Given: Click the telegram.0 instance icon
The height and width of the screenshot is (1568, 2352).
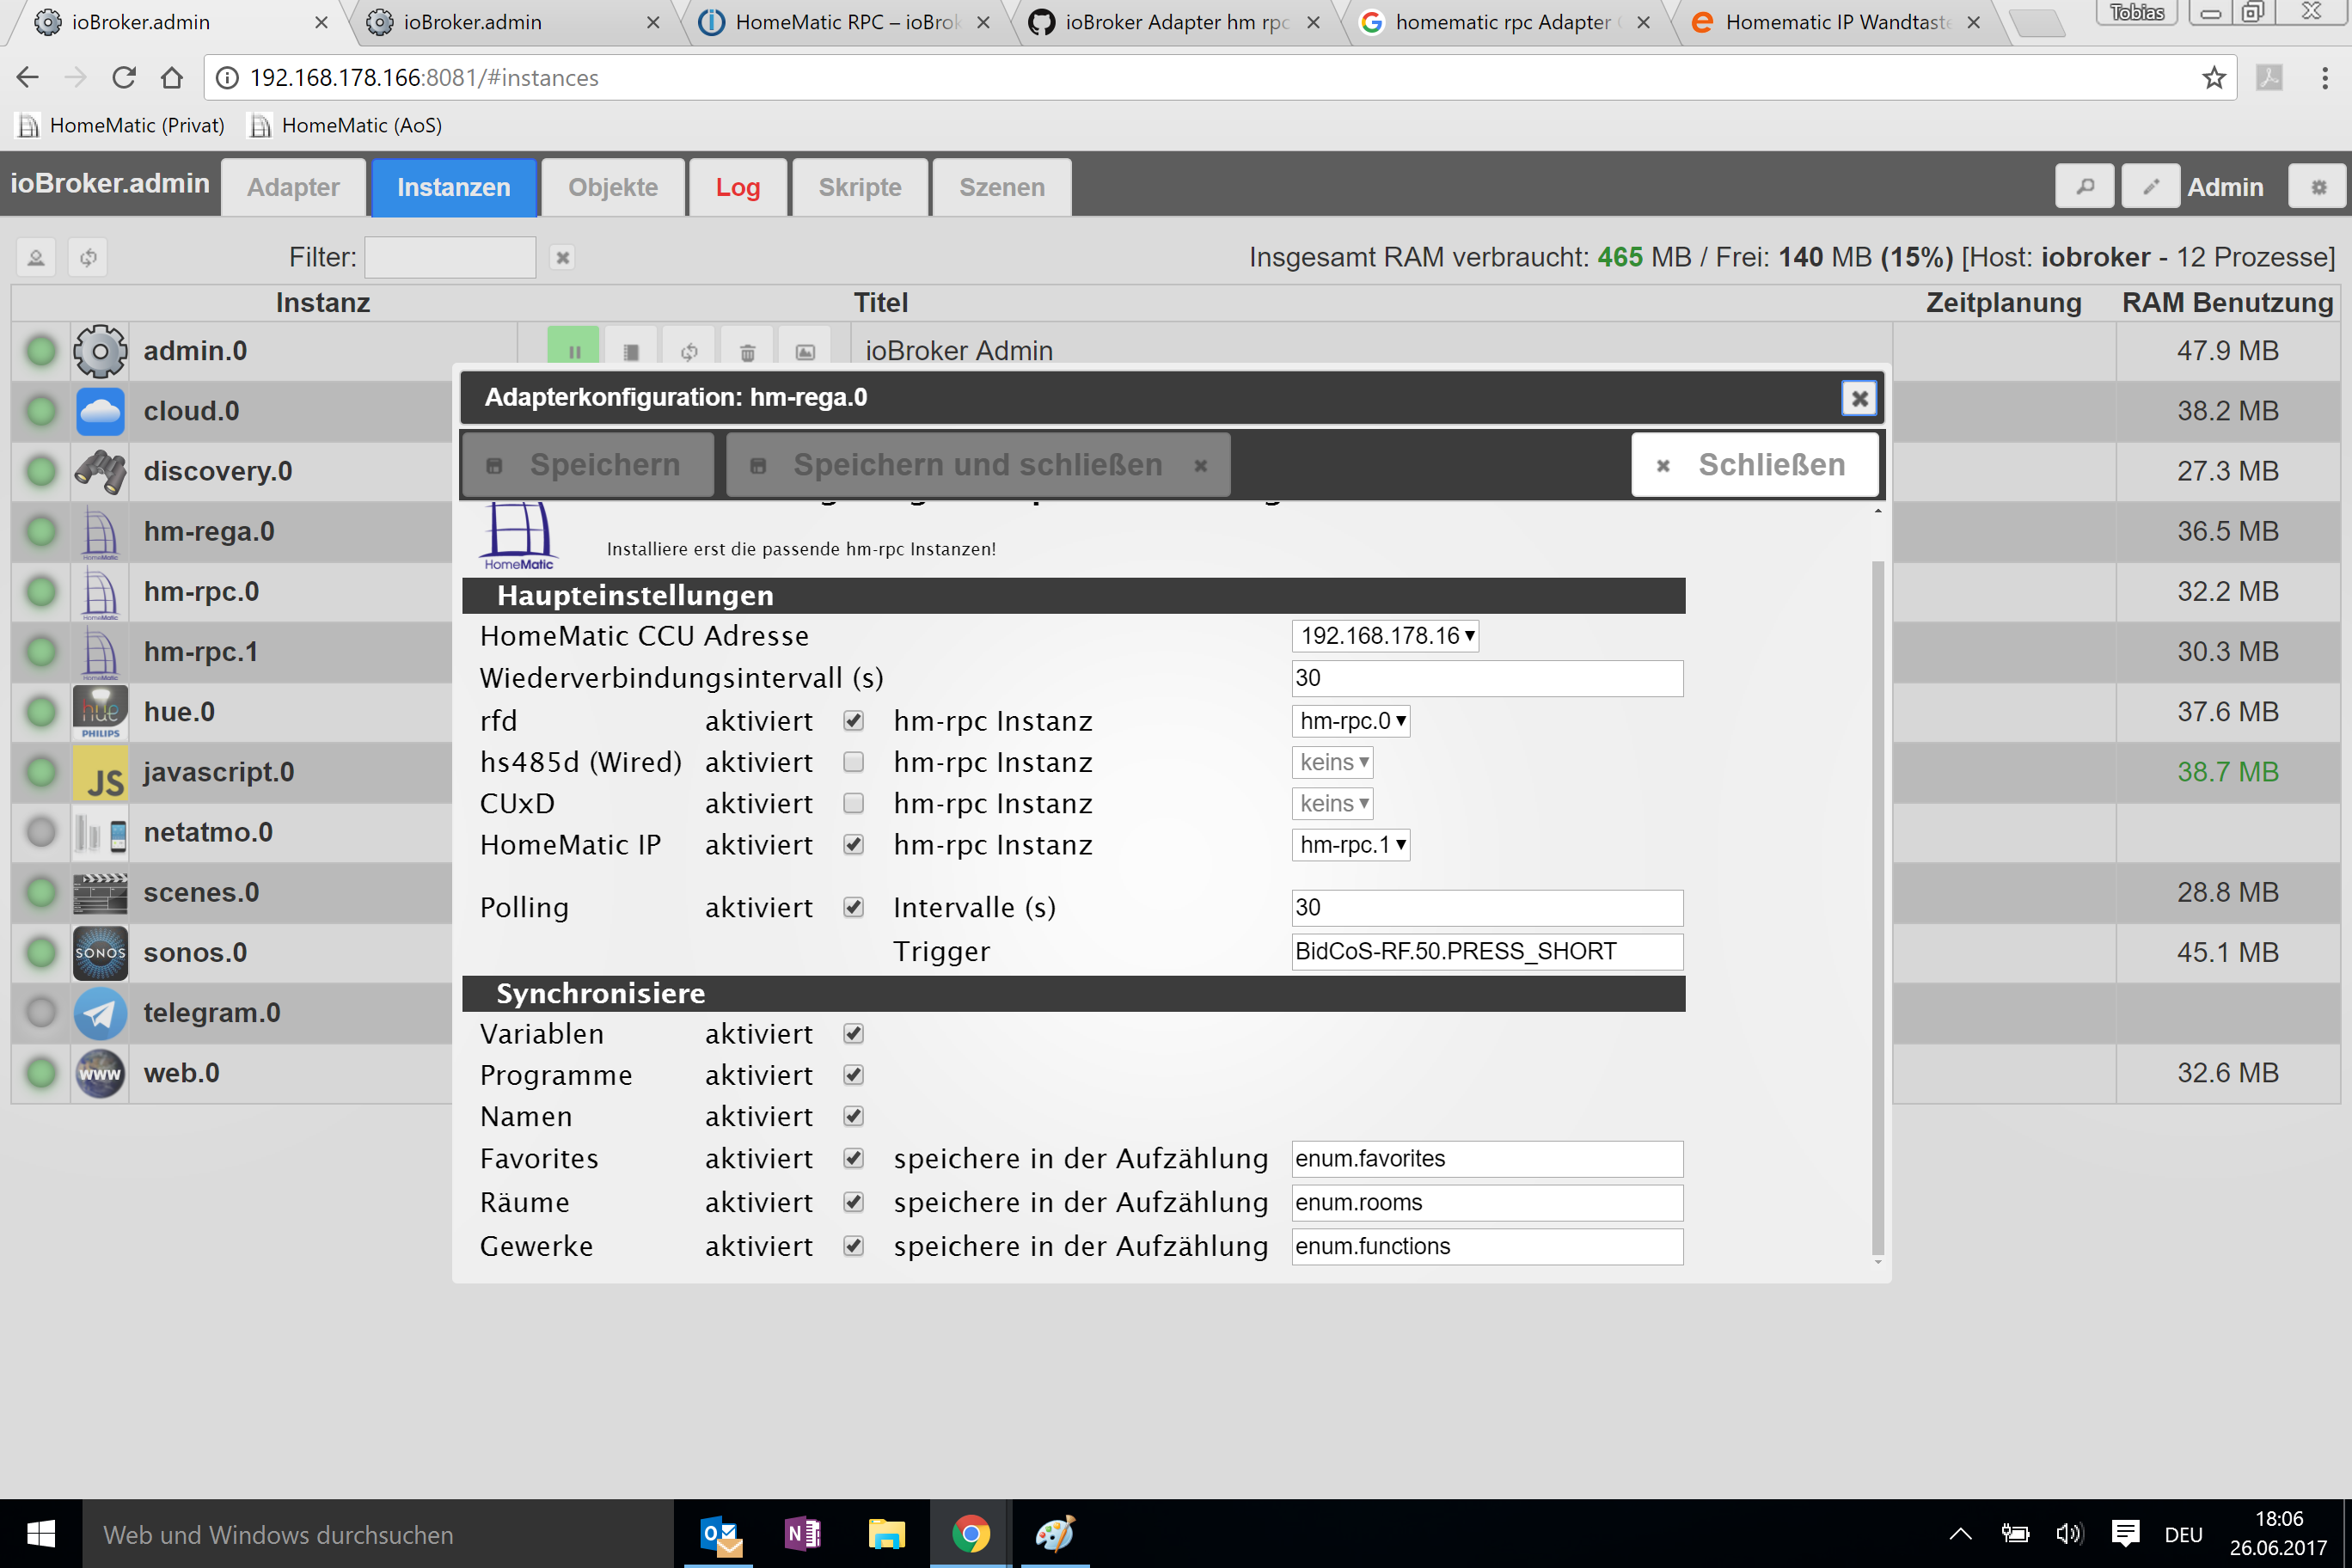Looking at the screenshot, I should click(x=100, y=1012).
